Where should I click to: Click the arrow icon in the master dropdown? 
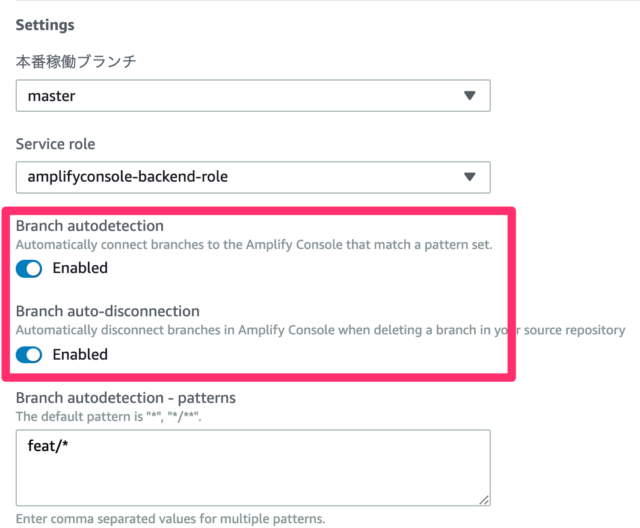tap(470, 96)
